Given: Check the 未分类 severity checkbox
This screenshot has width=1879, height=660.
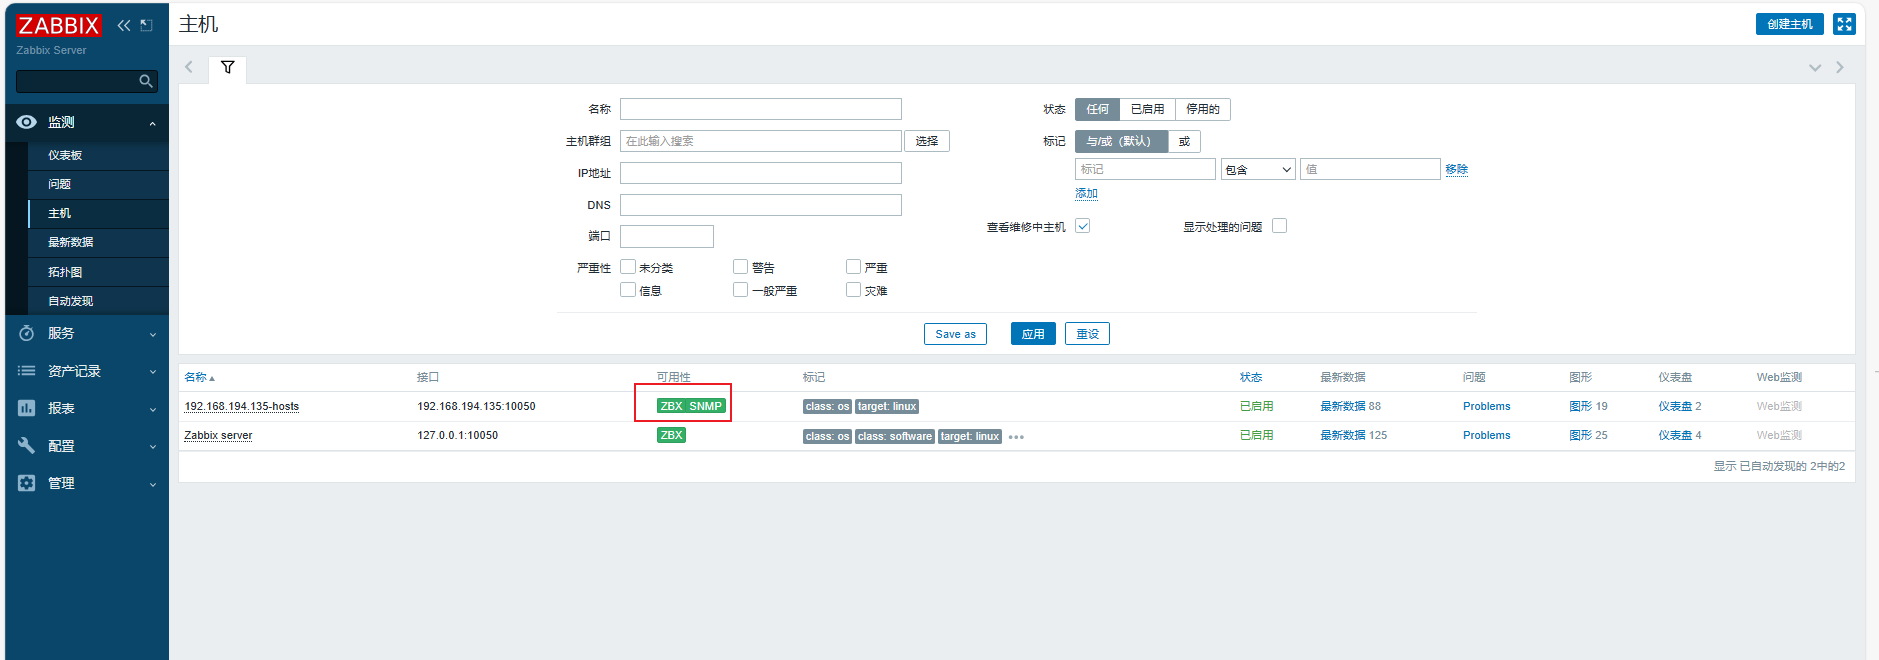Looking at the screenshot, I should (x=628, y=267).
